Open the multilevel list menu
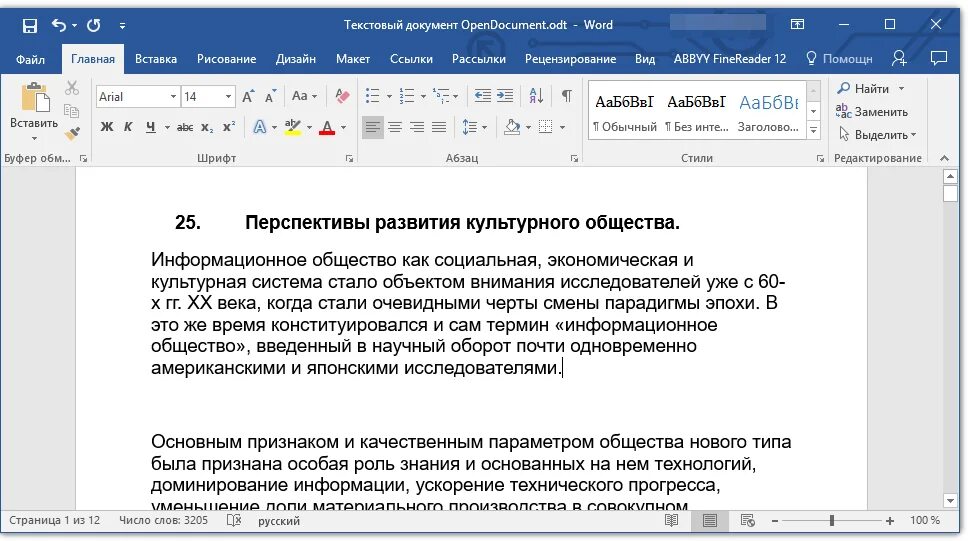The height and width of the screenshot is (541, 968). point(441,96)
